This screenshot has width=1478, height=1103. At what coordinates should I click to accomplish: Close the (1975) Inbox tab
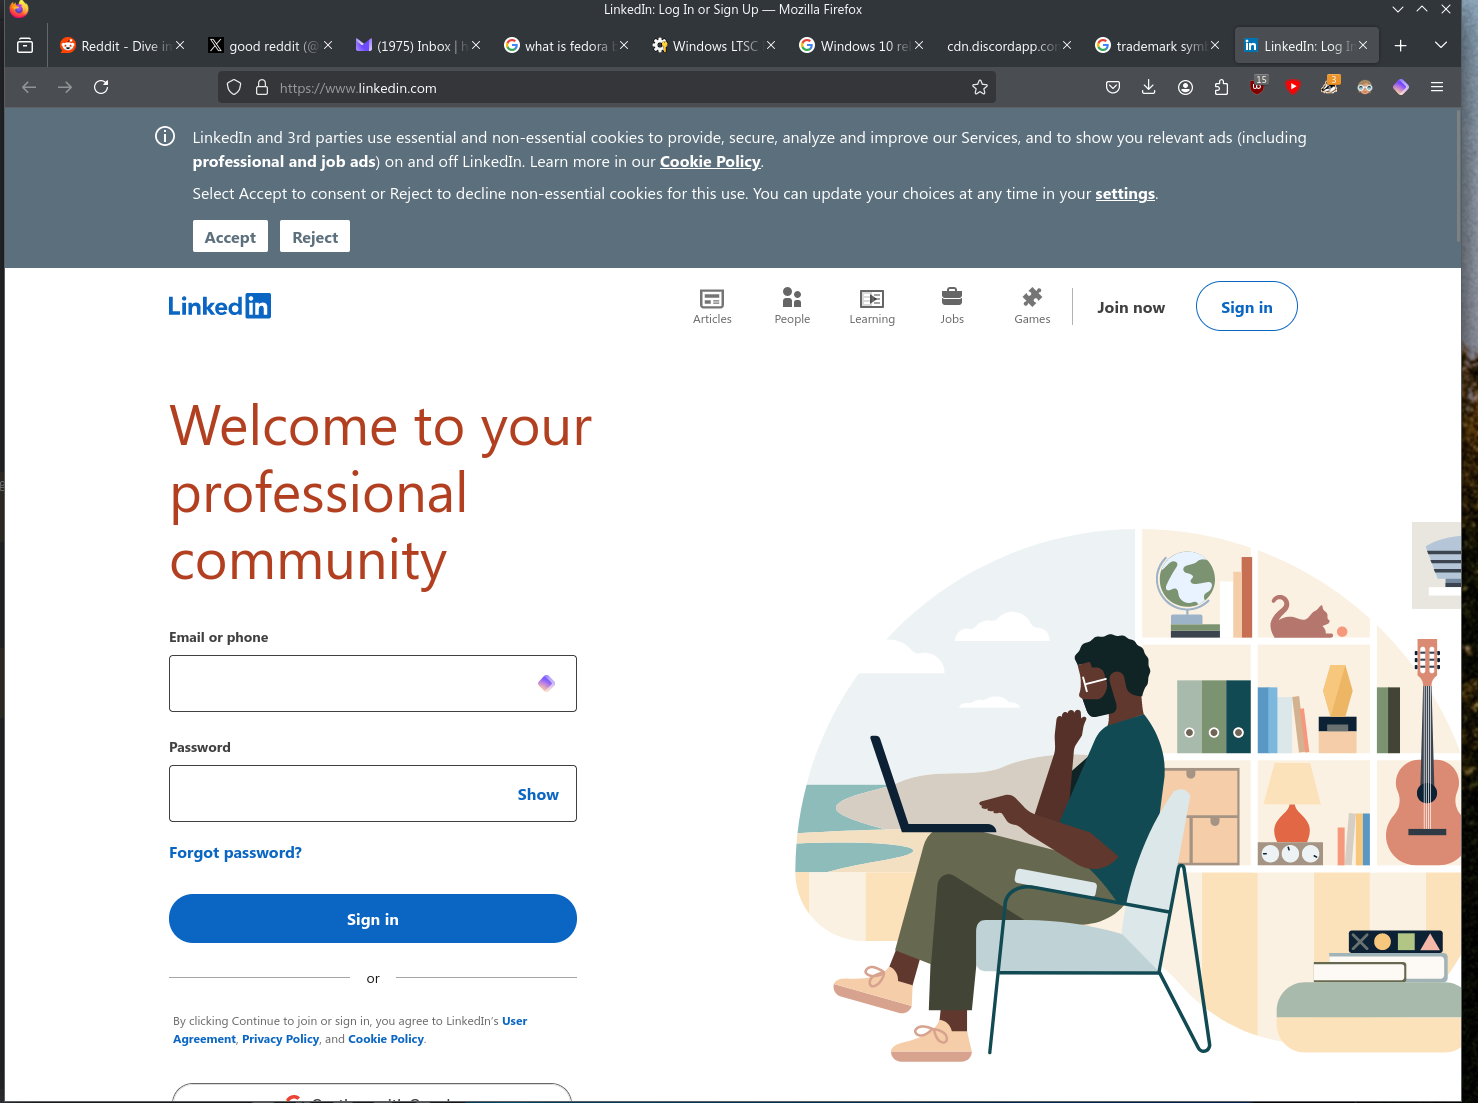476,46
